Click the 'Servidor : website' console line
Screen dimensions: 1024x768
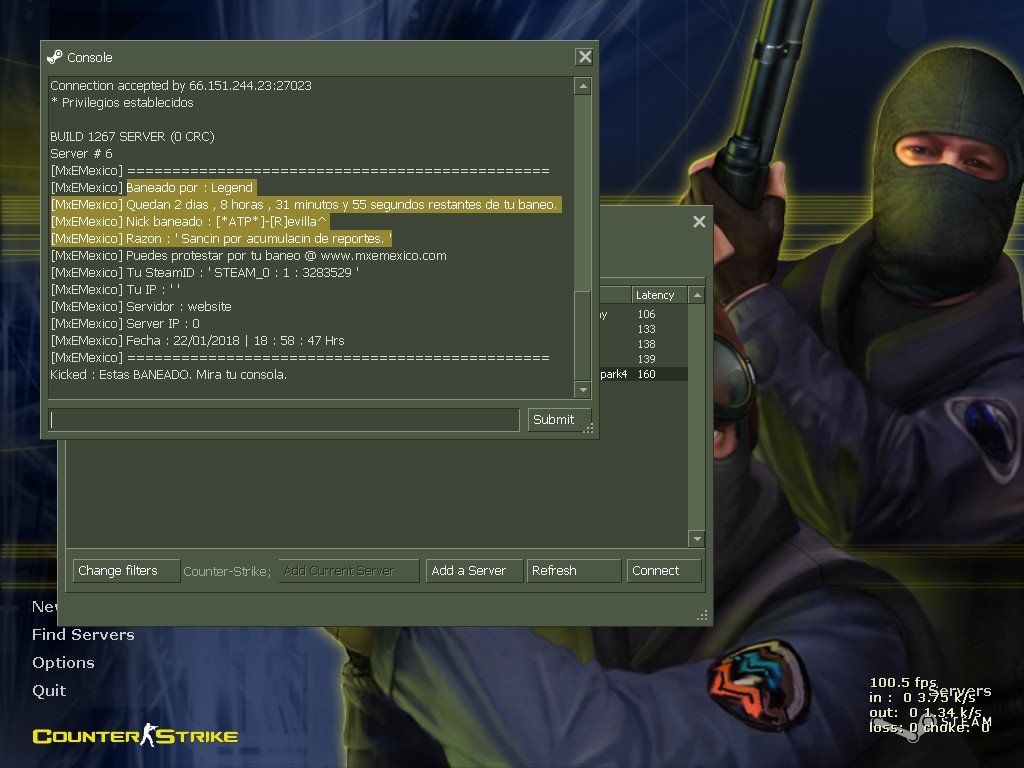pyautogui.click(x=141, y=306)
